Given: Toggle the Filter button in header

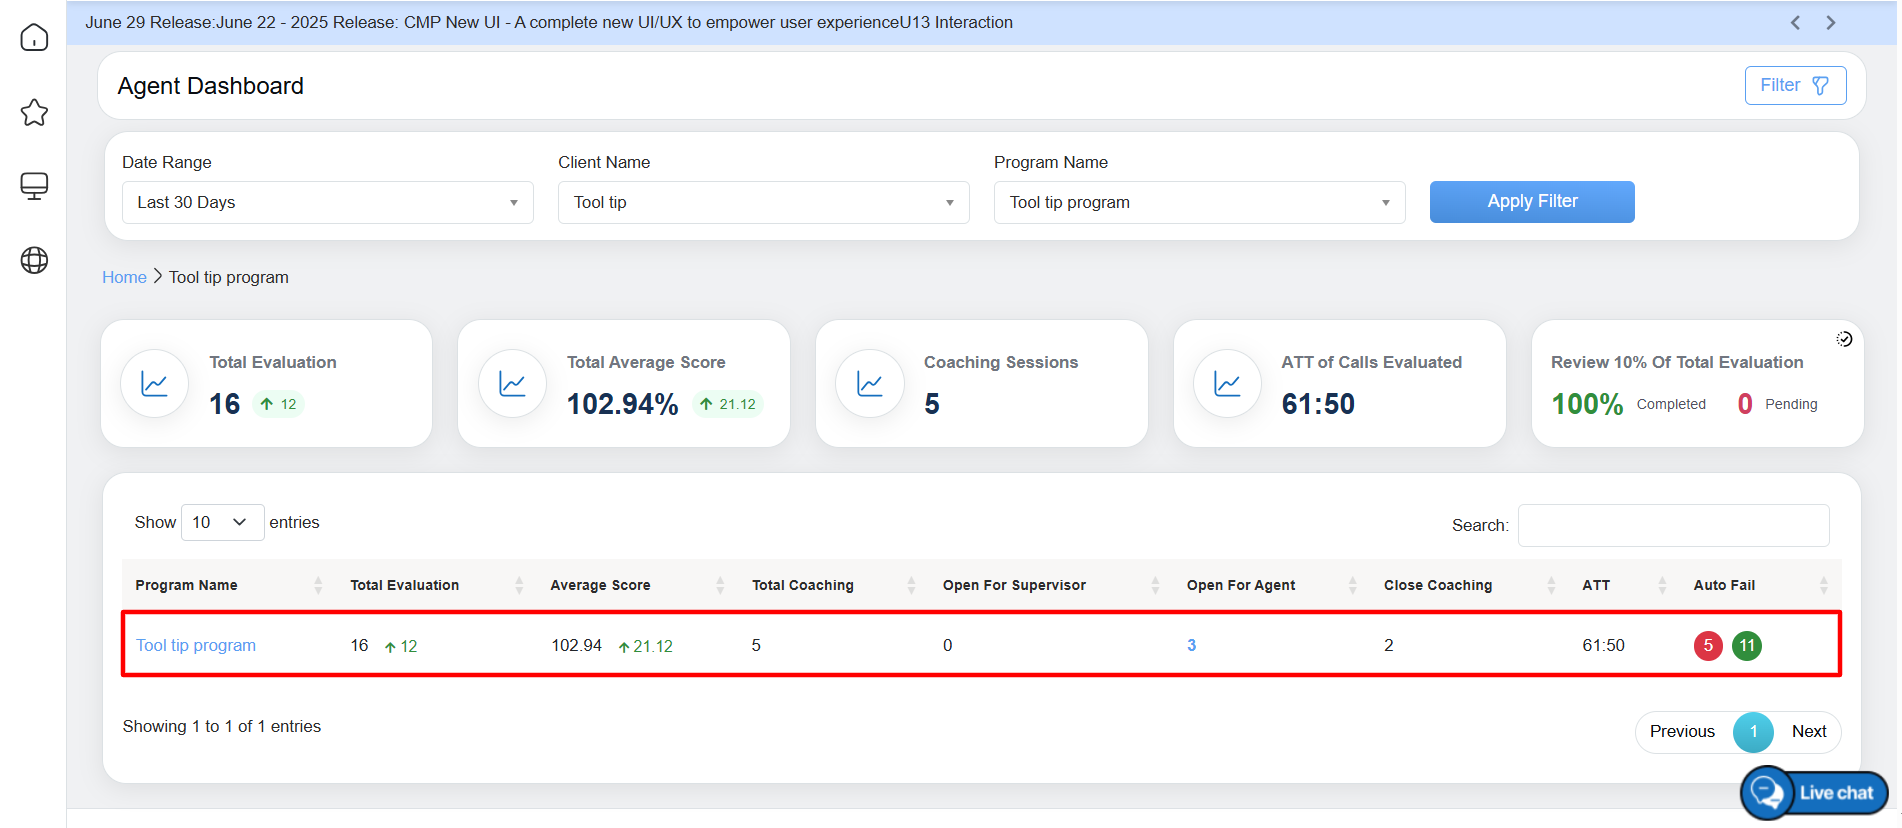Looking at the screenshot, I should point(1795,85).
